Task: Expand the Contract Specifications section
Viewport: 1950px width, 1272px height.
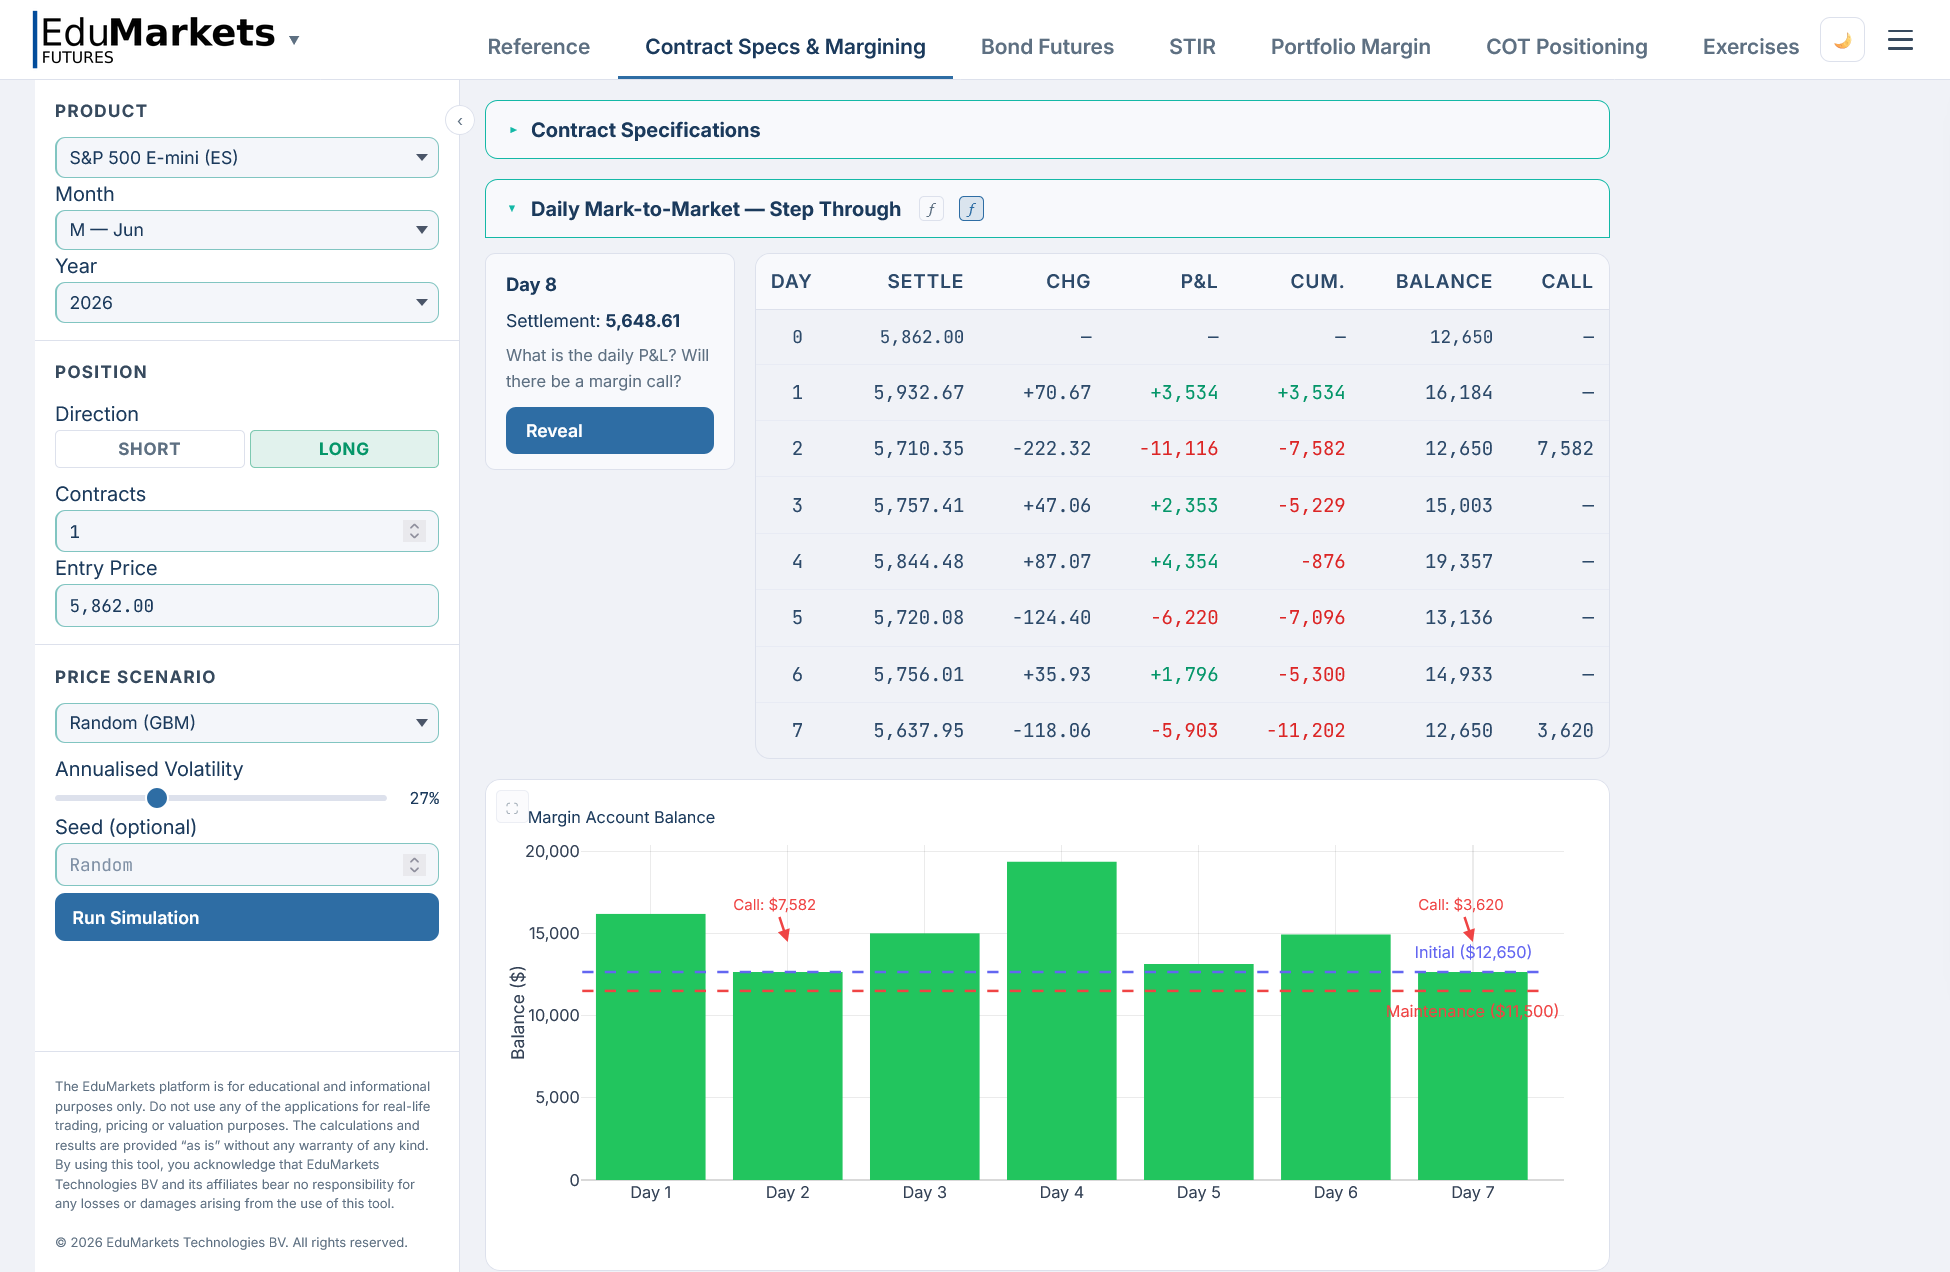Action: [x=645, y=130]
